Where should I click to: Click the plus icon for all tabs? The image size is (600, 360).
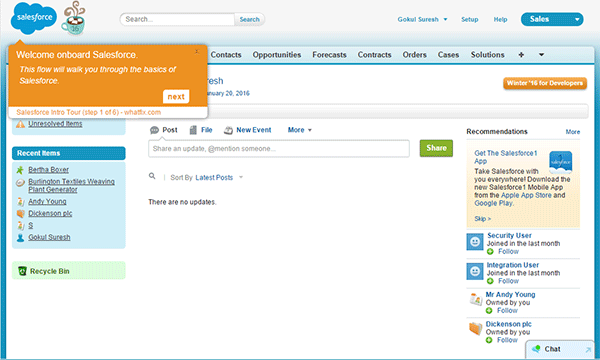(521, 55)
